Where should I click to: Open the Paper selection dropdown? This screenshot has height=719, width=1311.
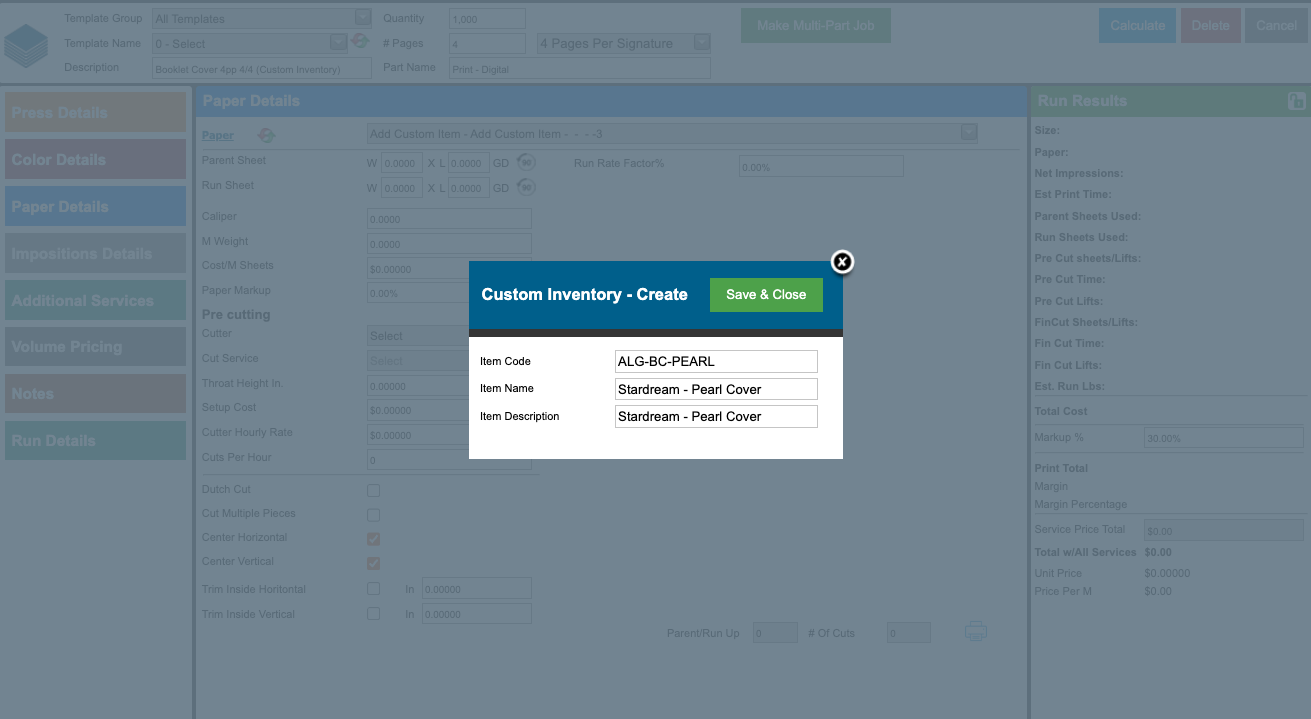tap(672, 133)
